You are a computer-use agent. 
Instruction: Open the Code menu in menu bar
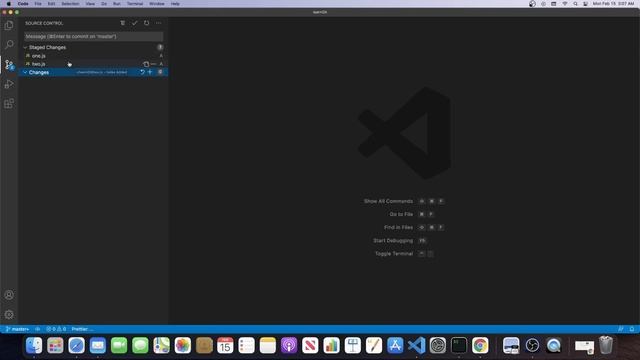point(23,4)
